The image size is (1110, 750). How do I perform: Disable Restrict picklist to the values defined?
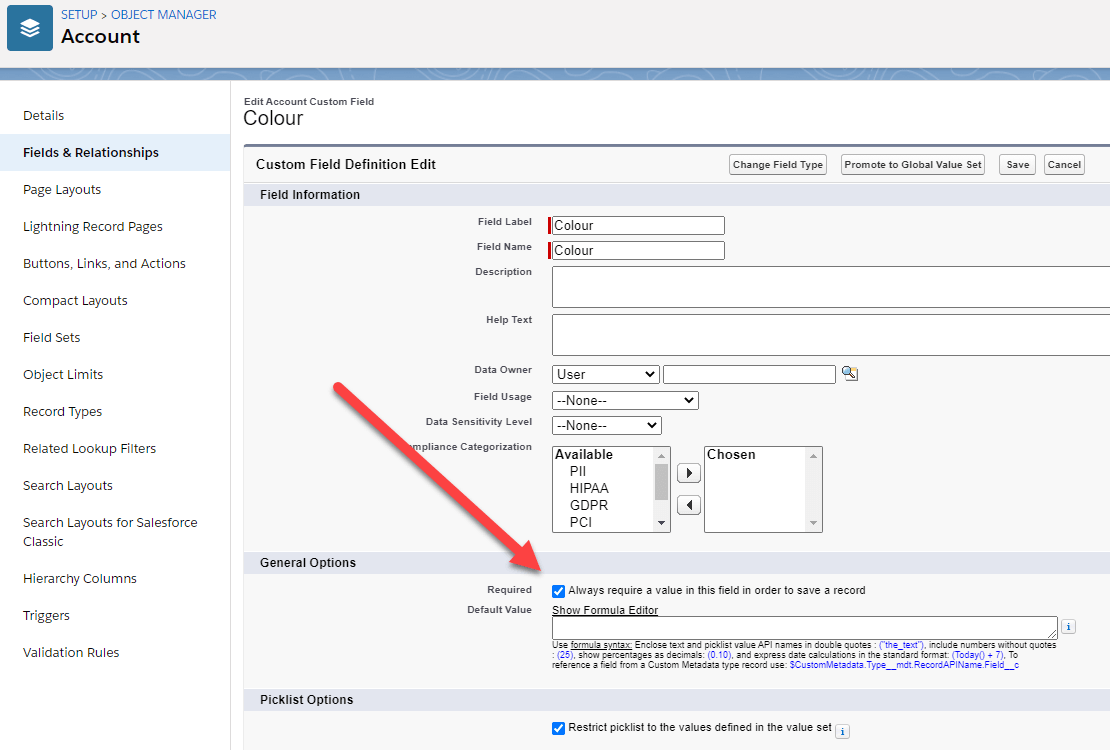point(558,728)
